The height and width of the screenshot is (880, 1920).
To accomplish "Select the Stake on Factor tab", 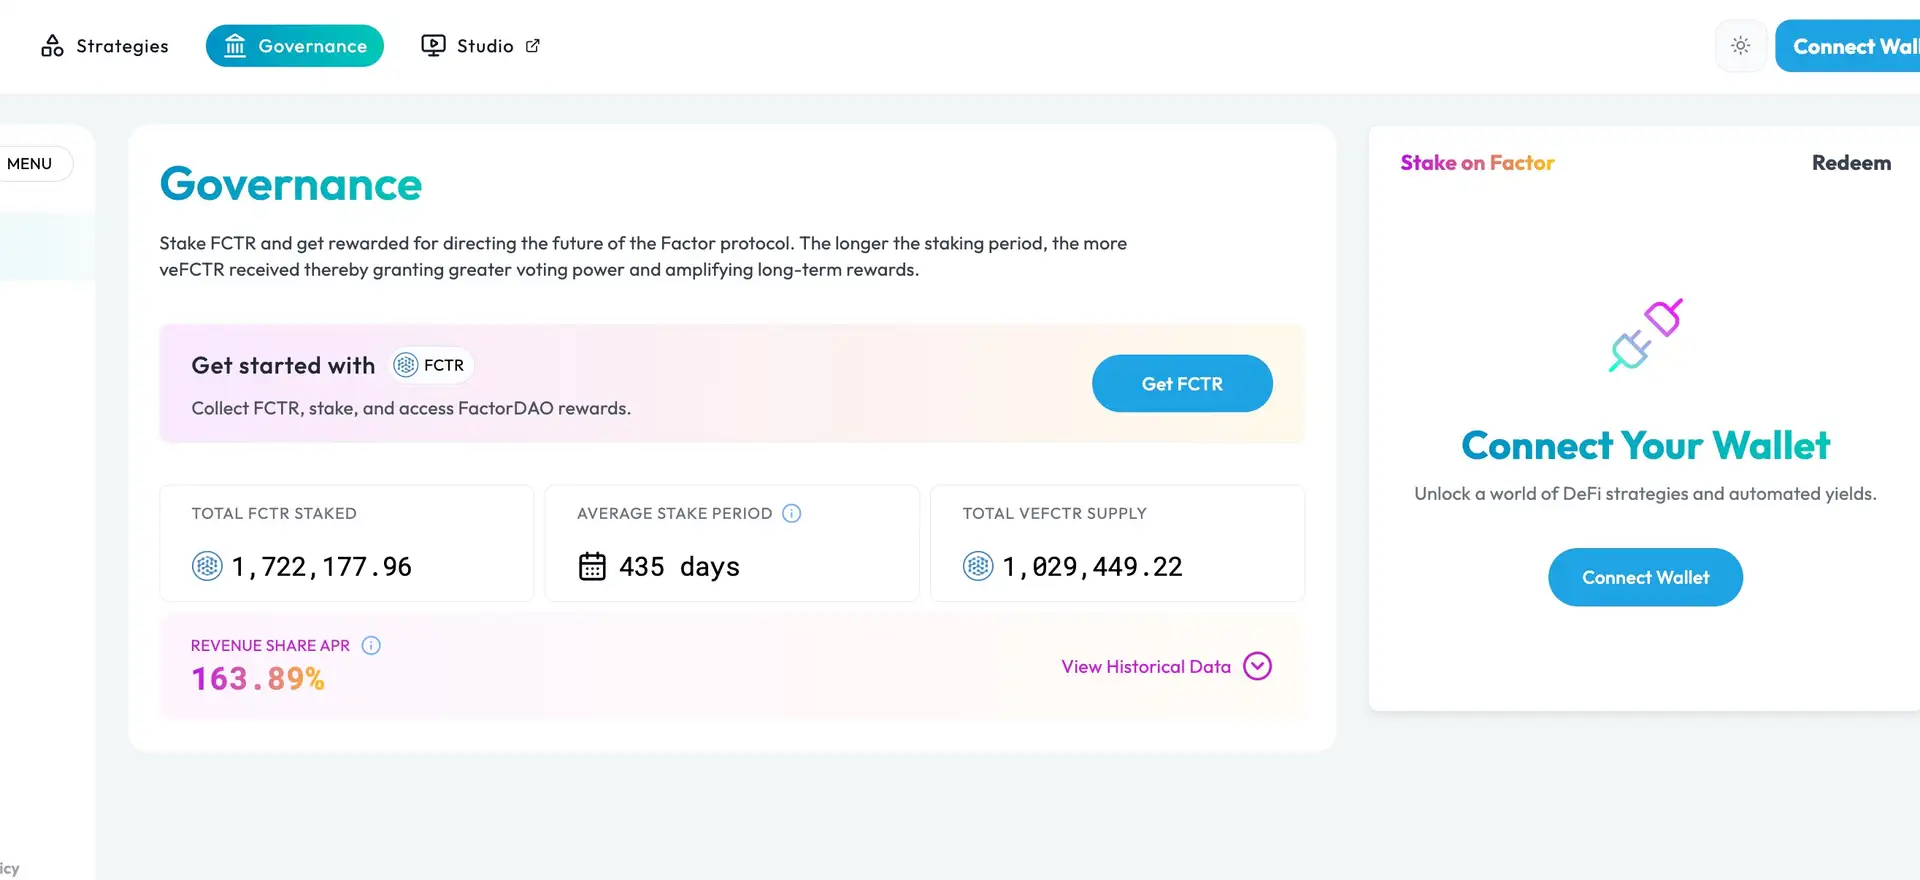I will point(1477,163).
